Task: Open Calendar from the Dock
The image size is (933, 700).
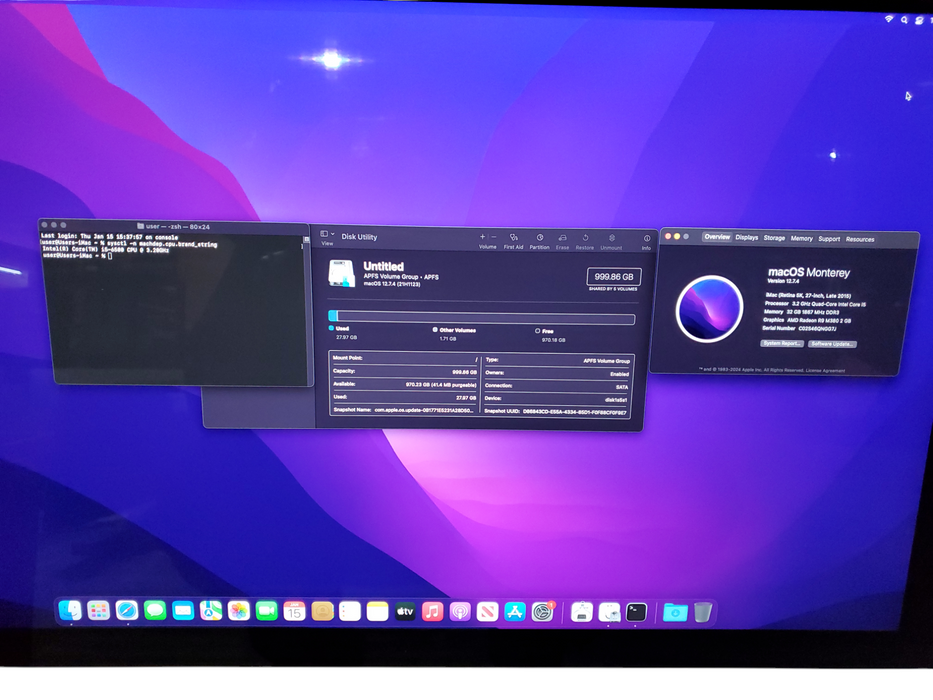Action: click(x=295, y=611)
